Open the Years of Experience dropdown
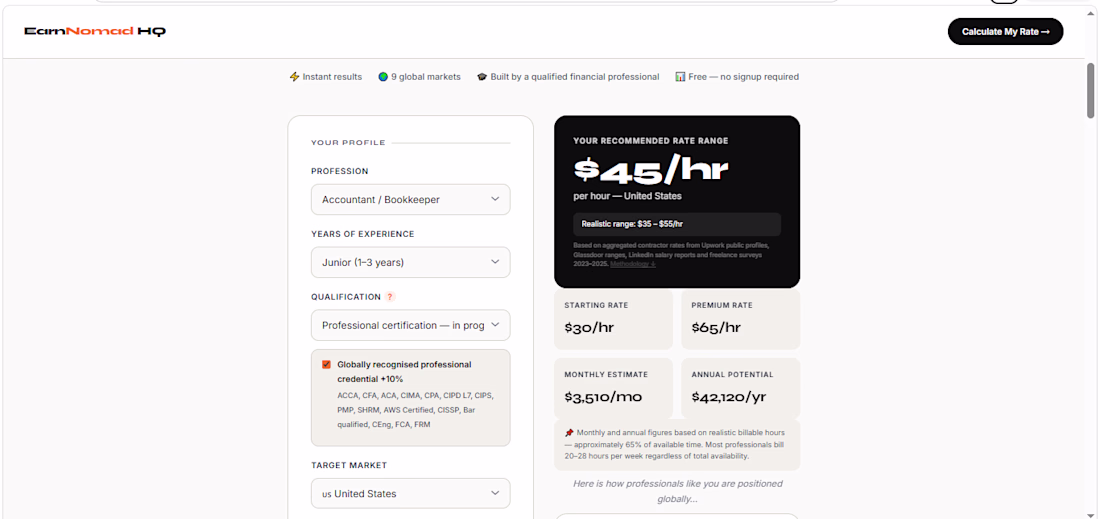 click(x=410, y=262)
